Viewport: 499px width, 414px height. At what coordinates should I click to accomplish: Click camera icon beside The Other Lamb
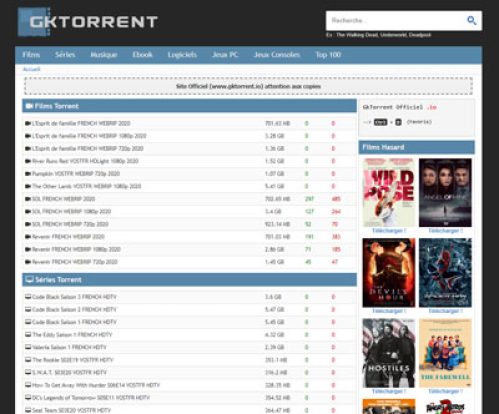28,186
